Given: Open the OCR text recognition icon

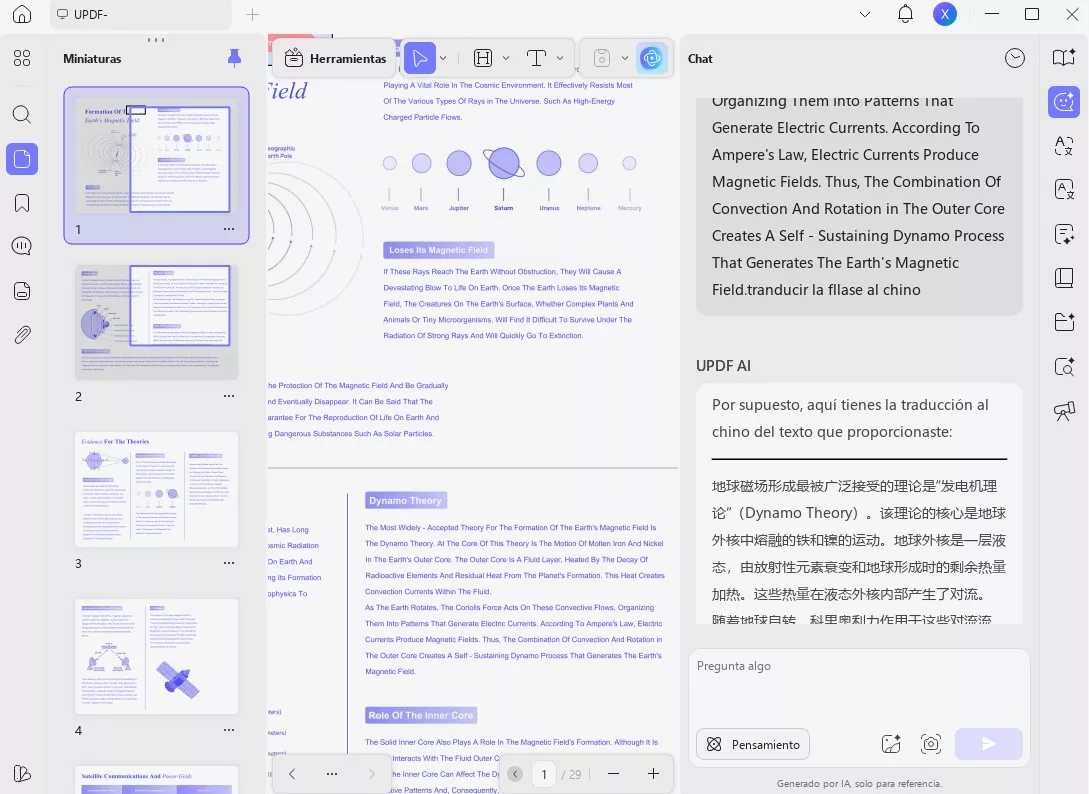Looking at the screenshot, I should [x=1064, y=190].
